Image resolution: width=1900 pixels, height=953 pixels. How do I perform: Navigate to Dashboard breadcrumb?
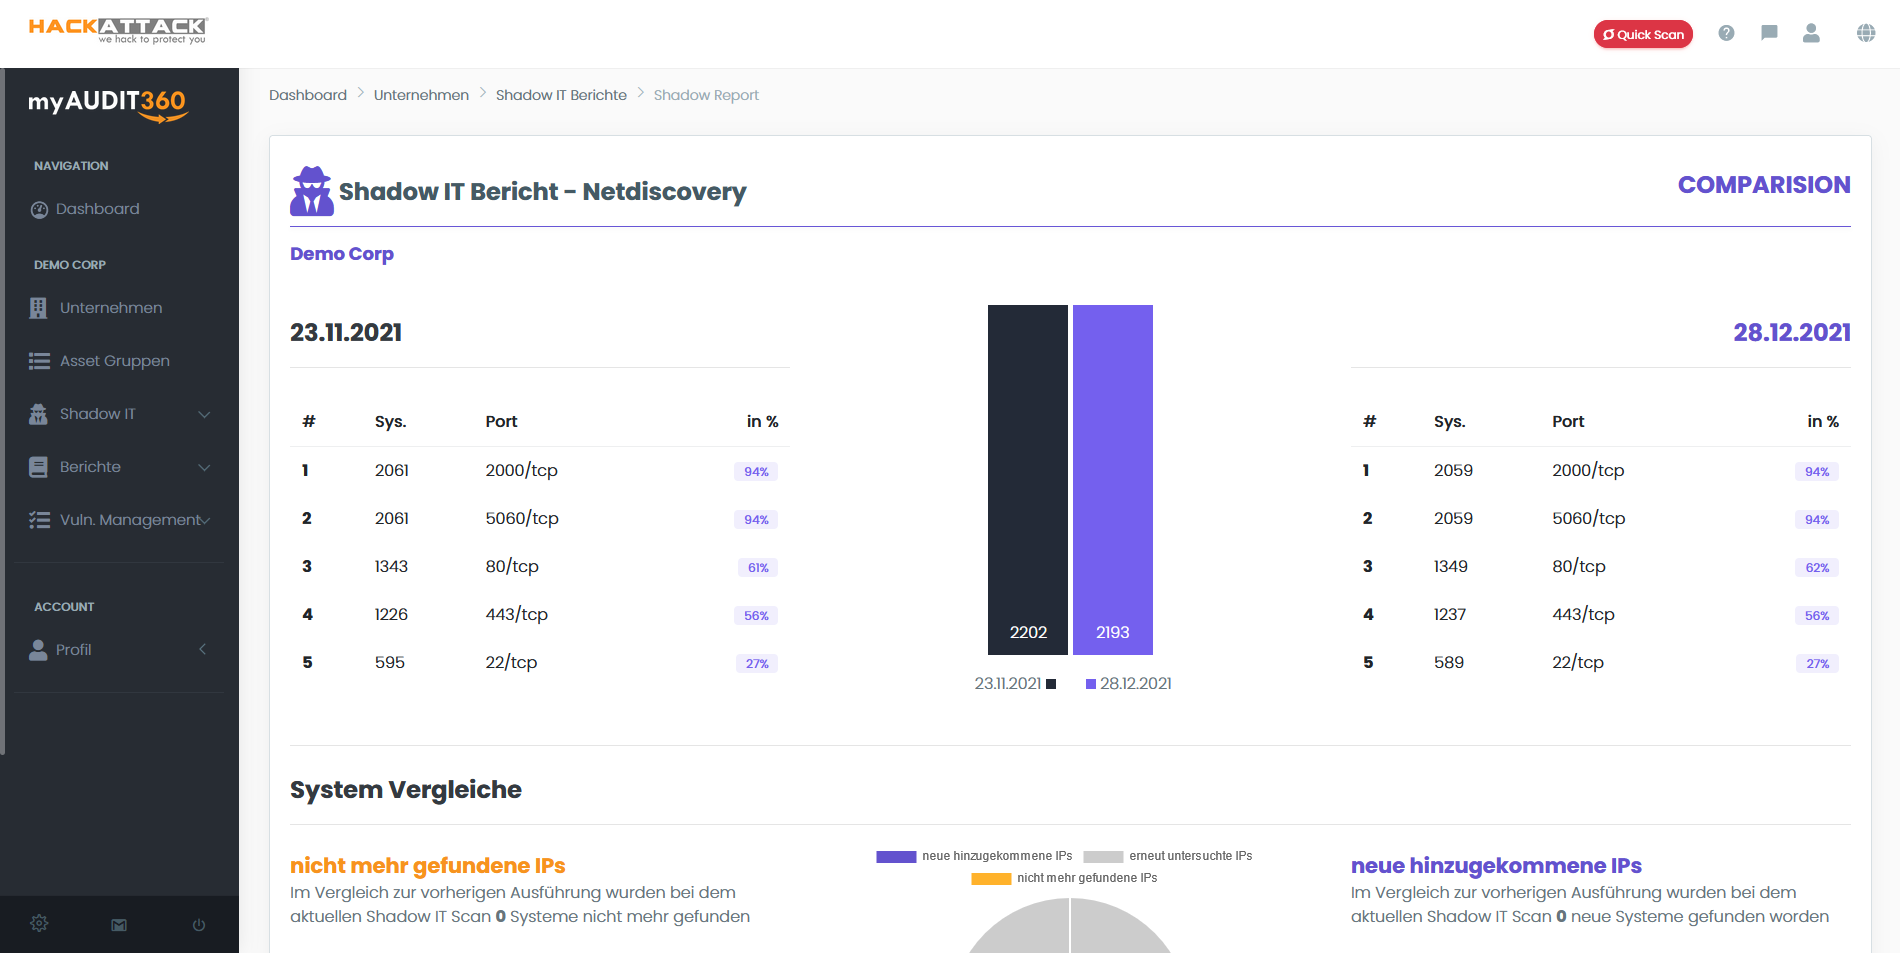tap(308, 95)
